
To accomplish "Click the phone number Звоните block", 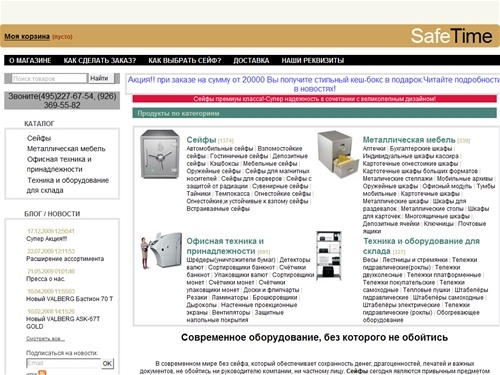I will coord(62,101).
